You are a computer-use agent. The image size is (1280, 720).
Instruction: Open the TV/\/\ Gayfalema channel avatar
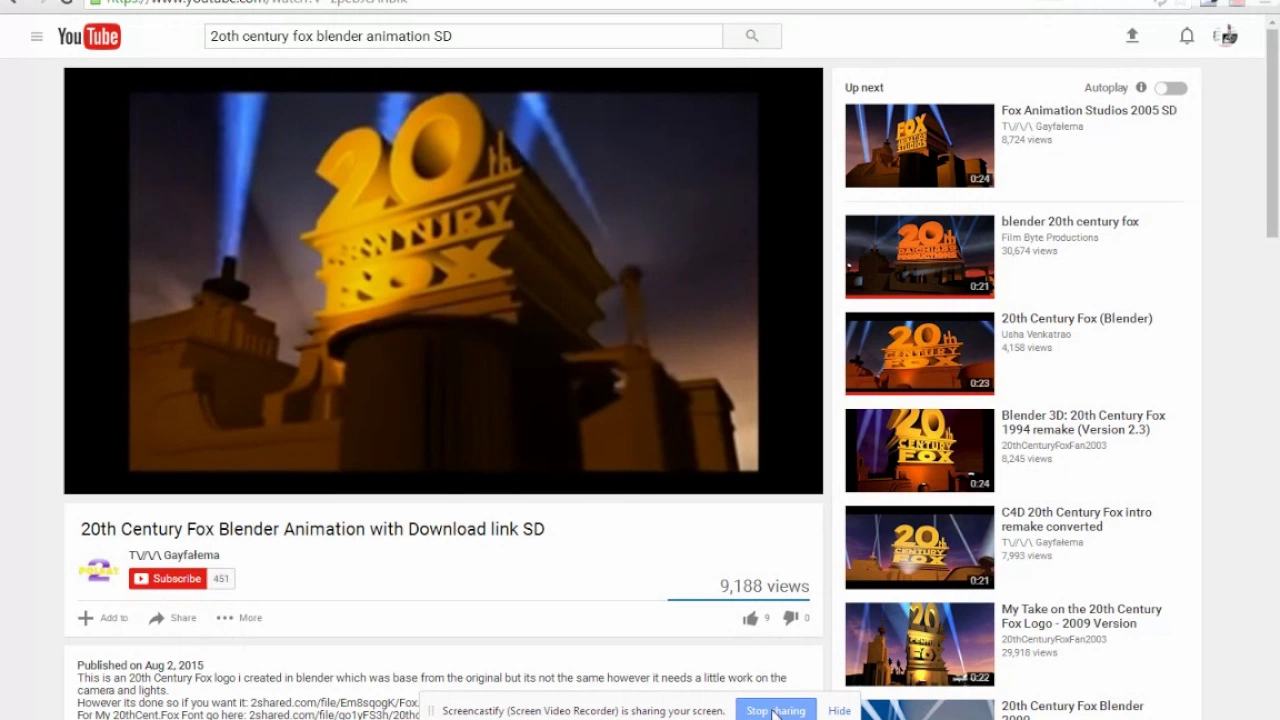click(98, 570)
